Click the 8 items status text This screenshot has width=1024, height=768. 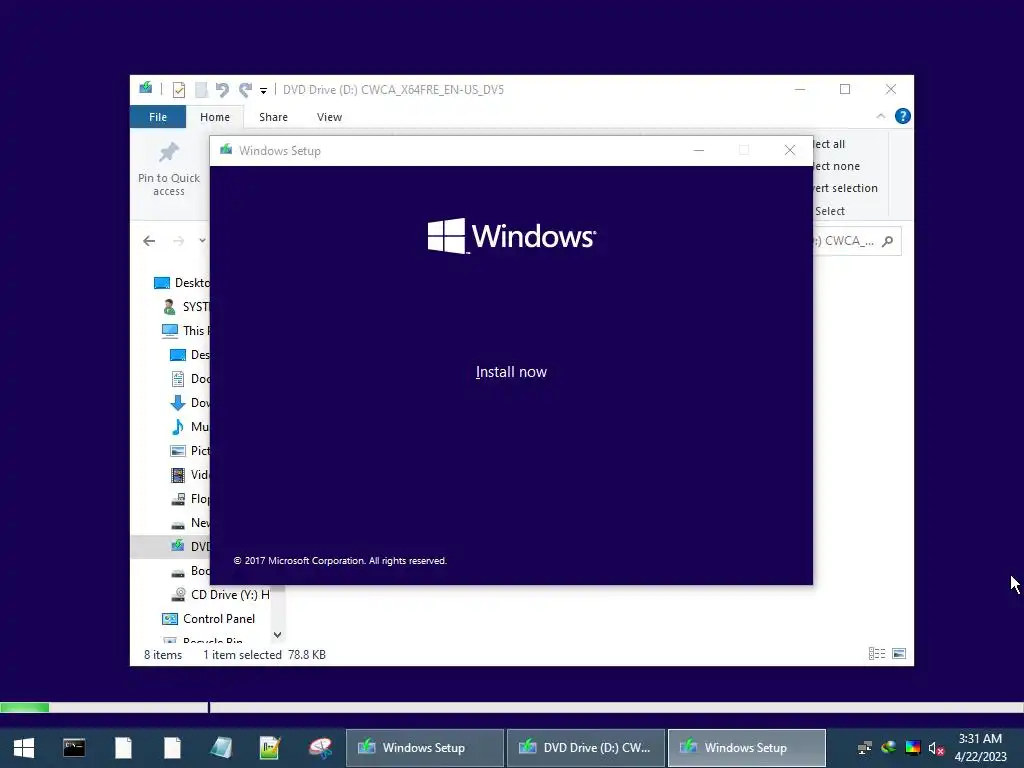(163, 654)
